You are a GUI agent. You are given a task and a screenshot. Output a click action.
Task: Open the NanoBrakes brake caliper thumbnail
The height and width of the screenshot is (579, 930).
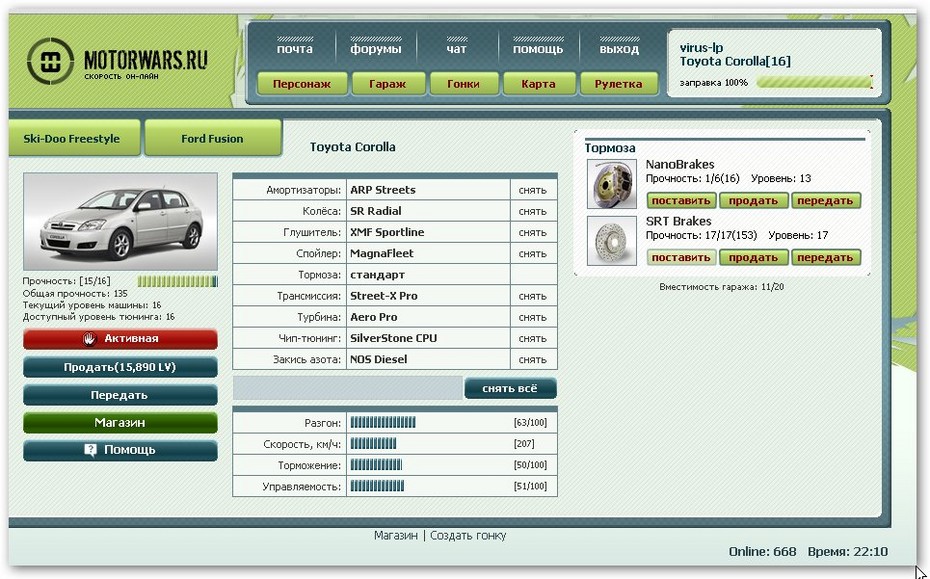pos(611,184)
